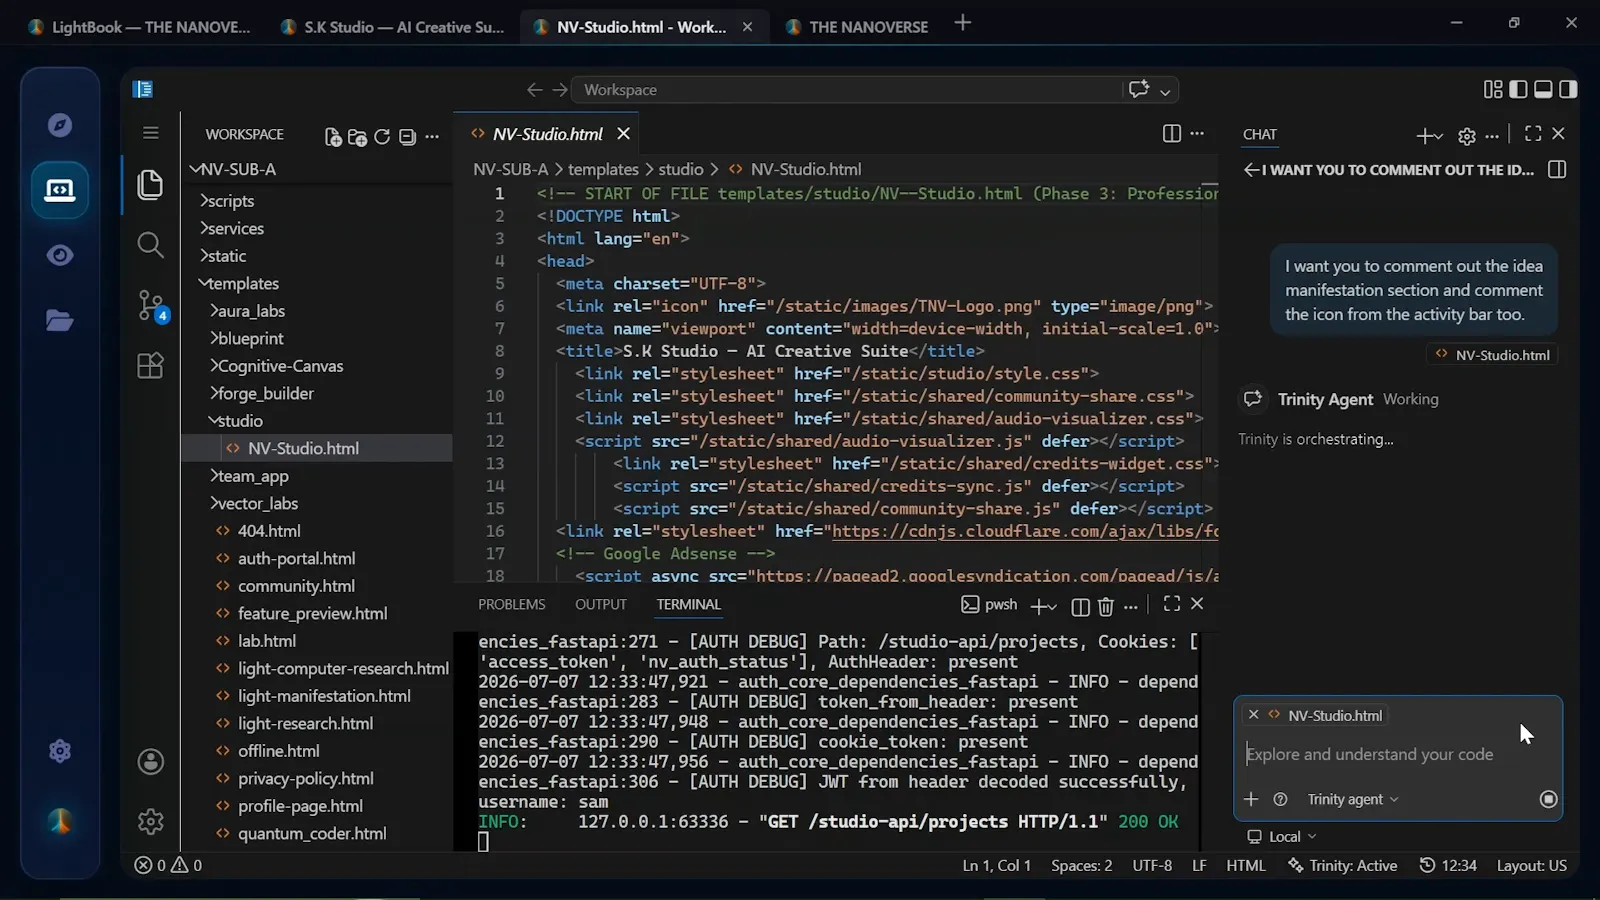Open the Accounts icon in activity bar
1600x900 pixels.
151,762
